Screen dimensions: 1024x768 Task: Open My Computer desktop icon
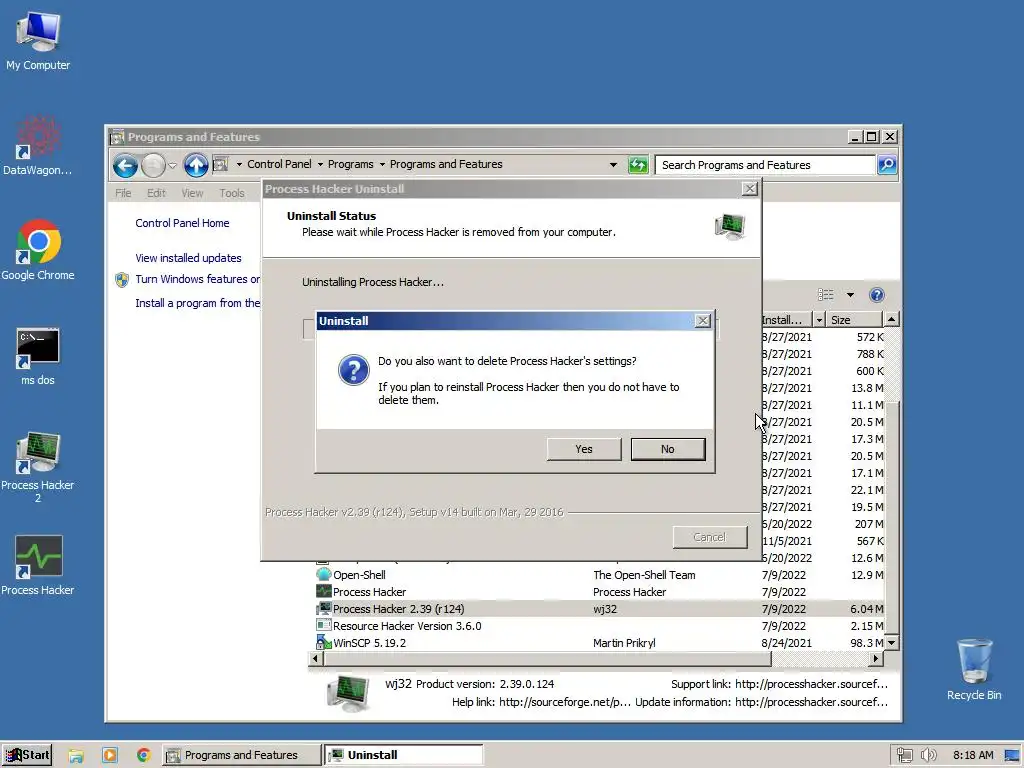point(38,41)
